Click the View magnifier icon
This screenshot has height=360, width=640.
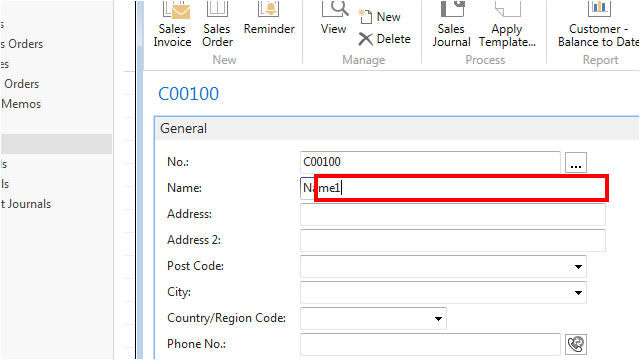(x=335, y=9)
